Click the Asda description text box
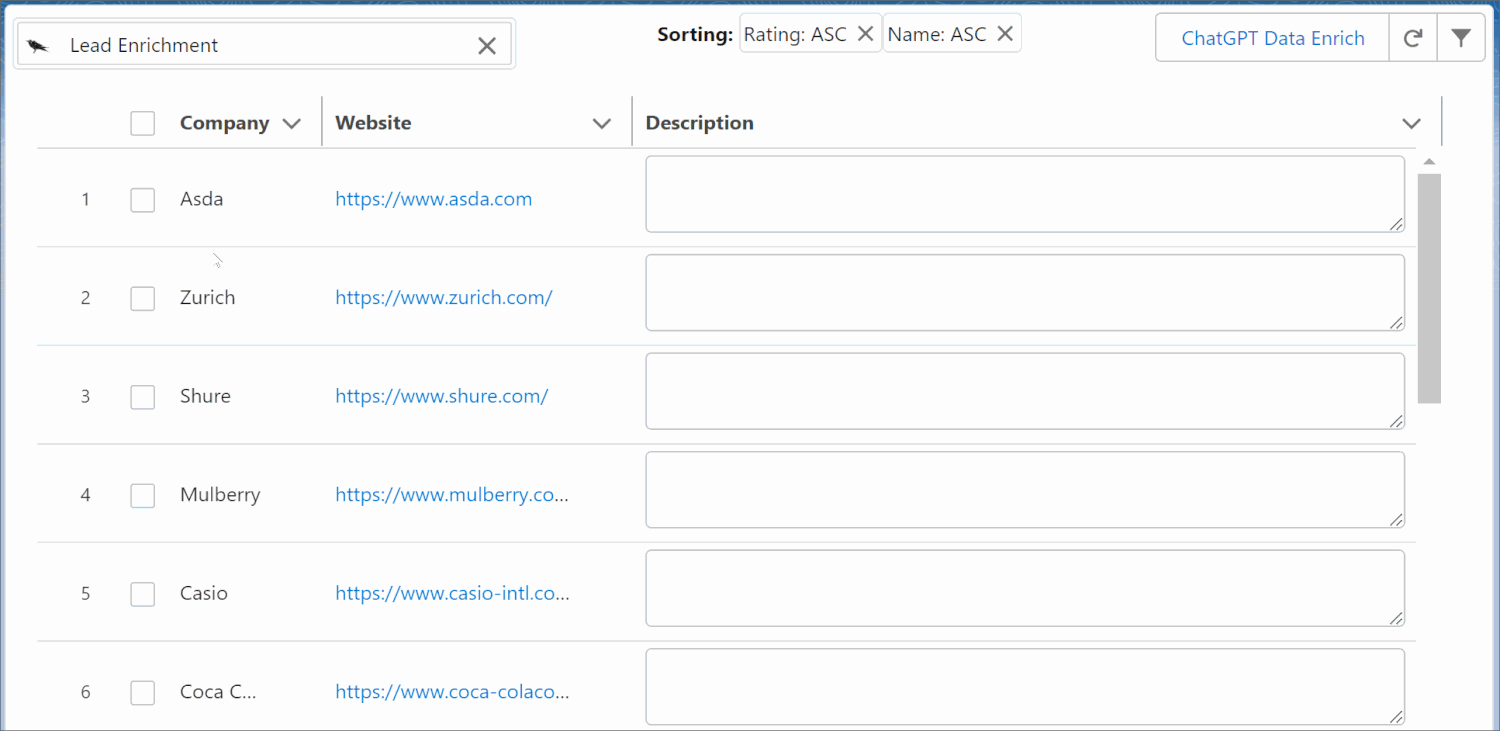The height and width of the screenshot is (731, 1500). tap(1025, 194)
